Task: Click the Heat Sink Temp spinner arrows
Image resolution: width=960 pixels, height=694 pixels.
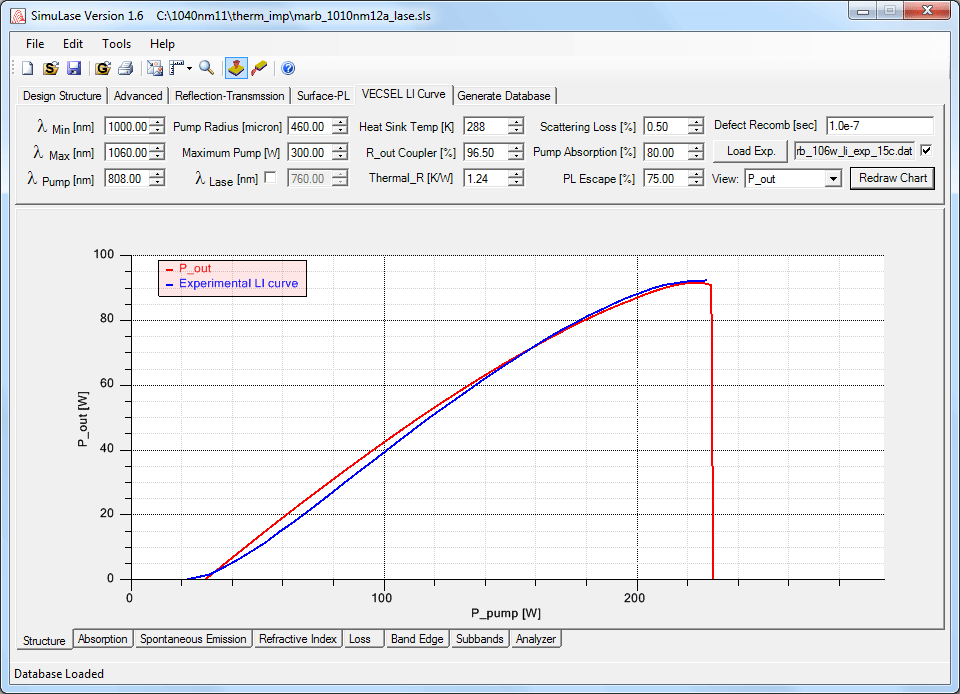Action: [x=516, y=127]
